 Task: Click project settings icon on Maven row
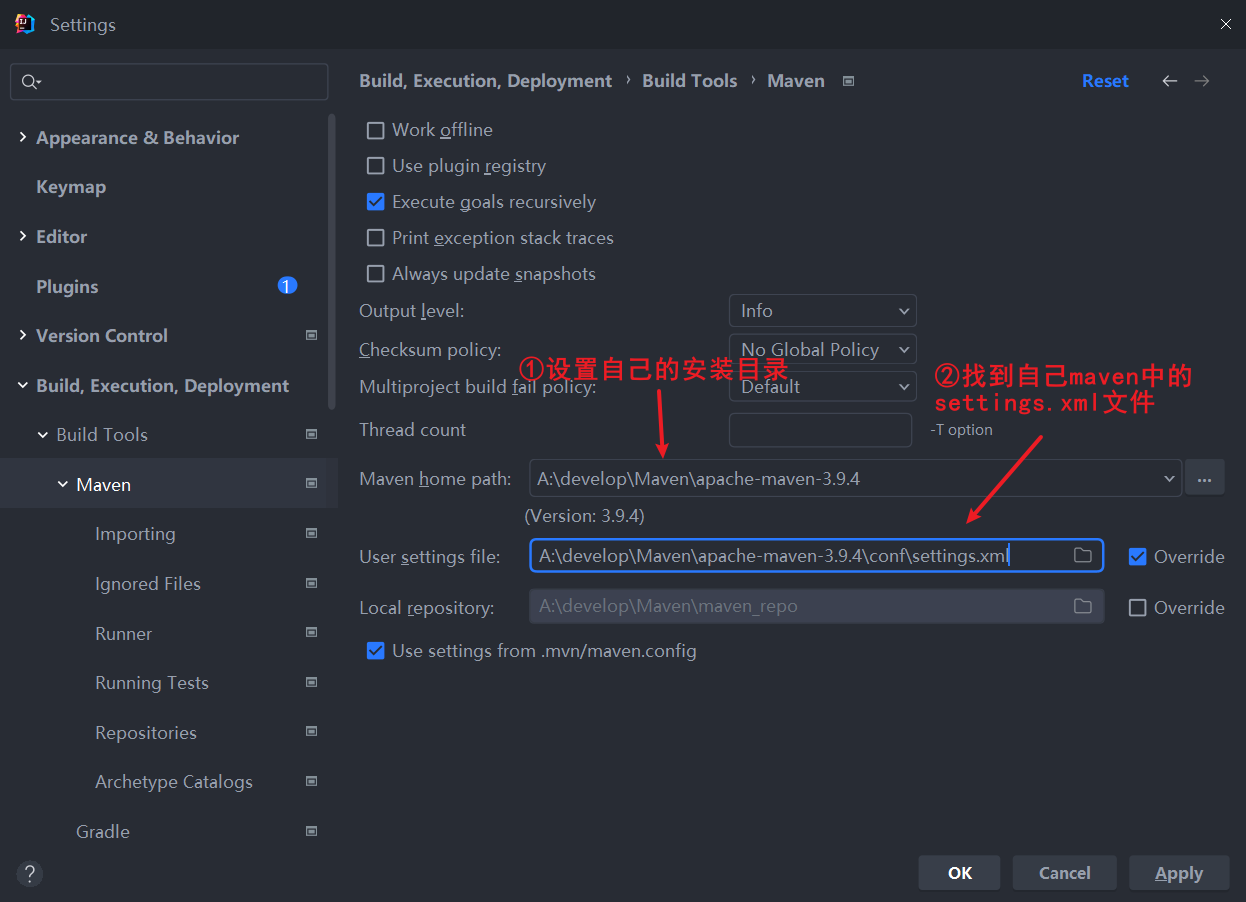tap(311, 484)
